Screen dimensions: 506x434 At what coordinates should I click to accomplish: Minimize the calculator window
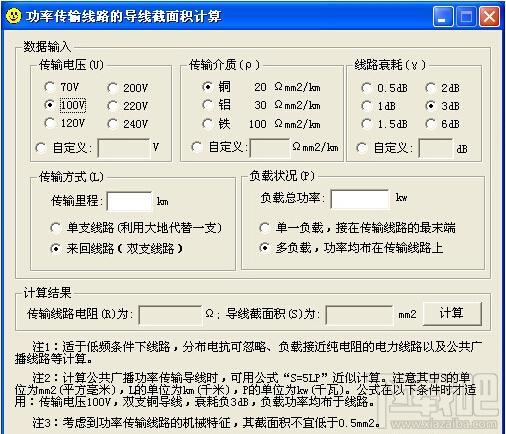[x=443, y=16]
